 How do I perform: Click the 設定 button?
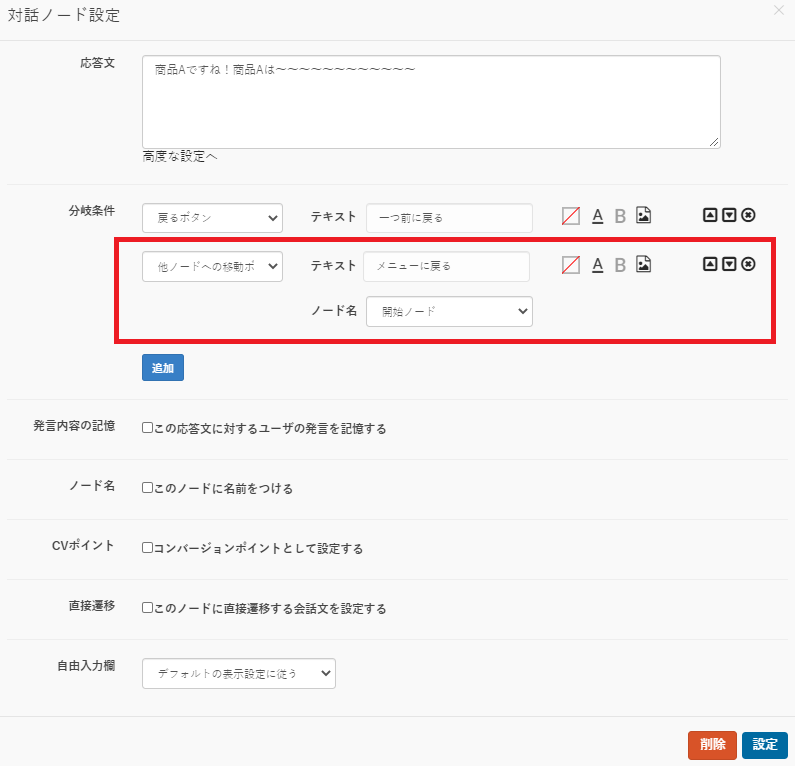point(765,744)
